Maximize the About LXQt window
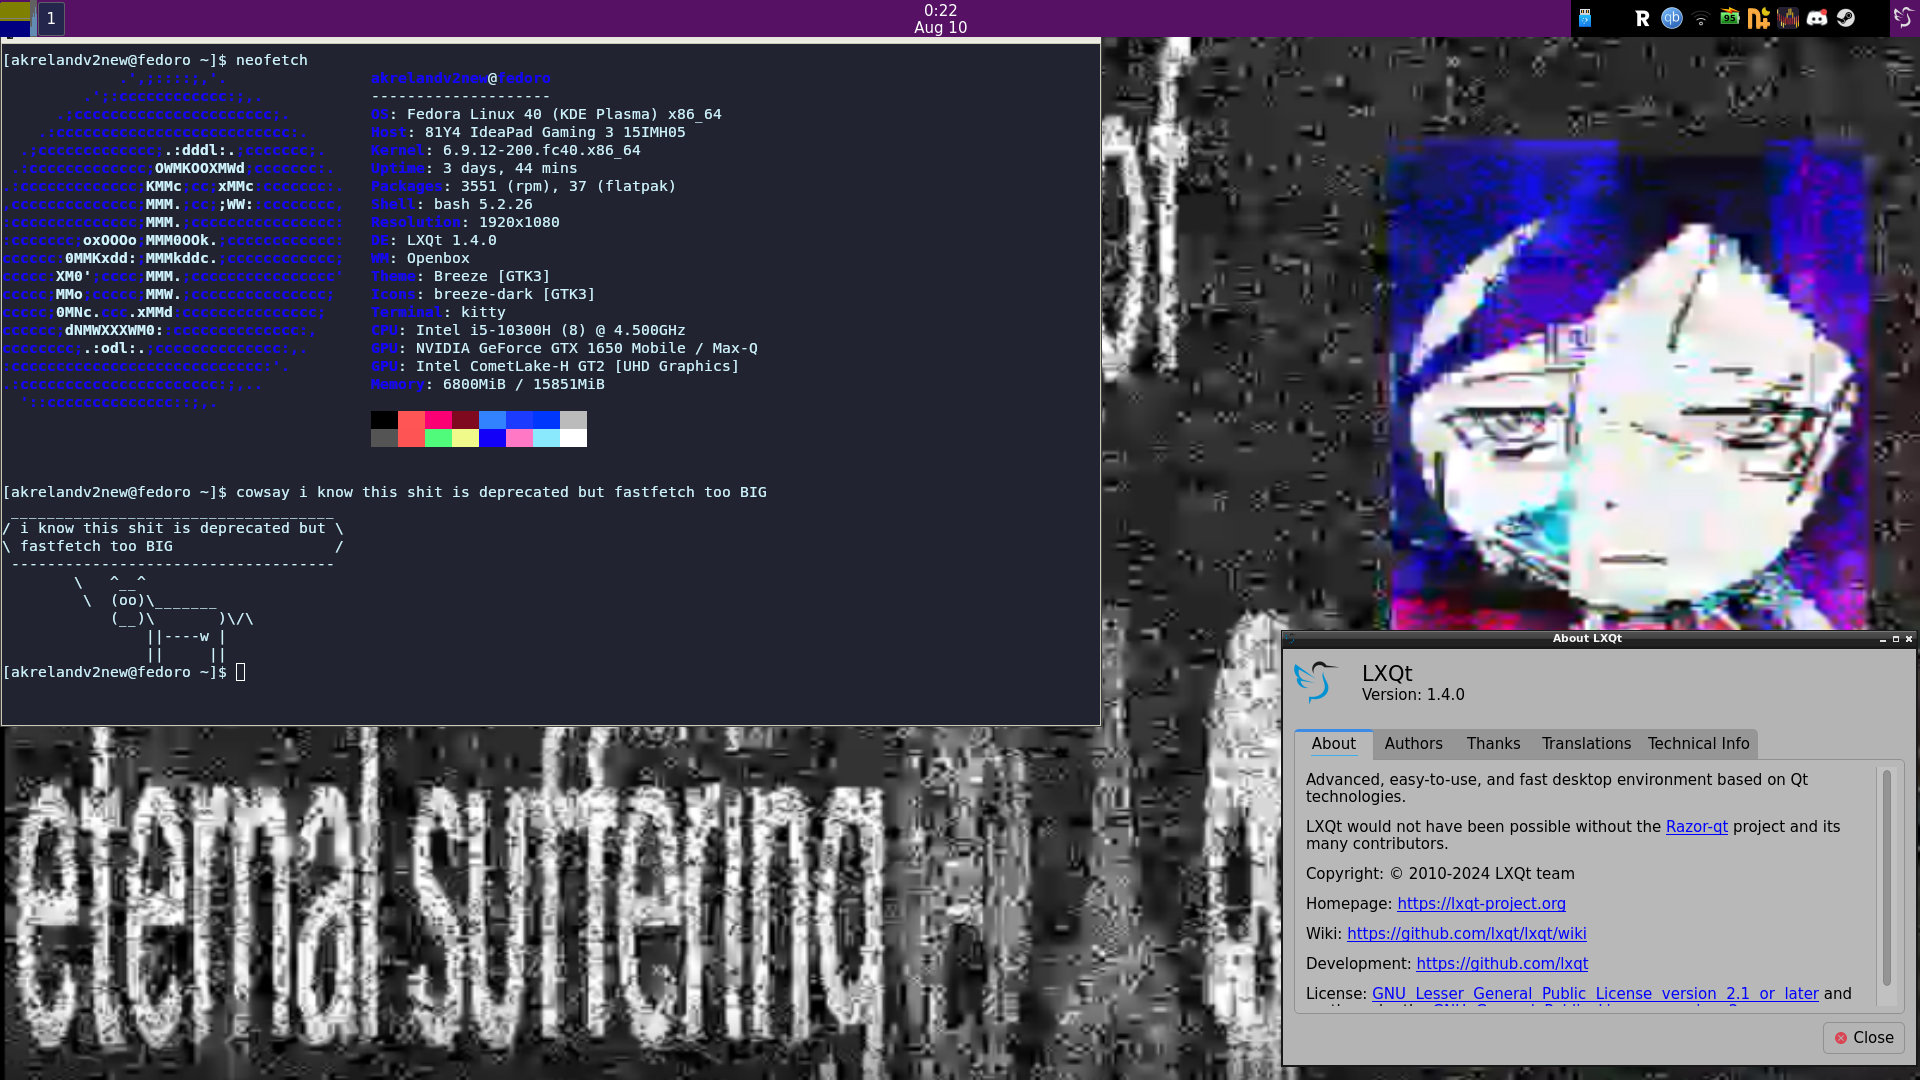The height and width of the screenshot is (1080, 1920). point(1896,639)
